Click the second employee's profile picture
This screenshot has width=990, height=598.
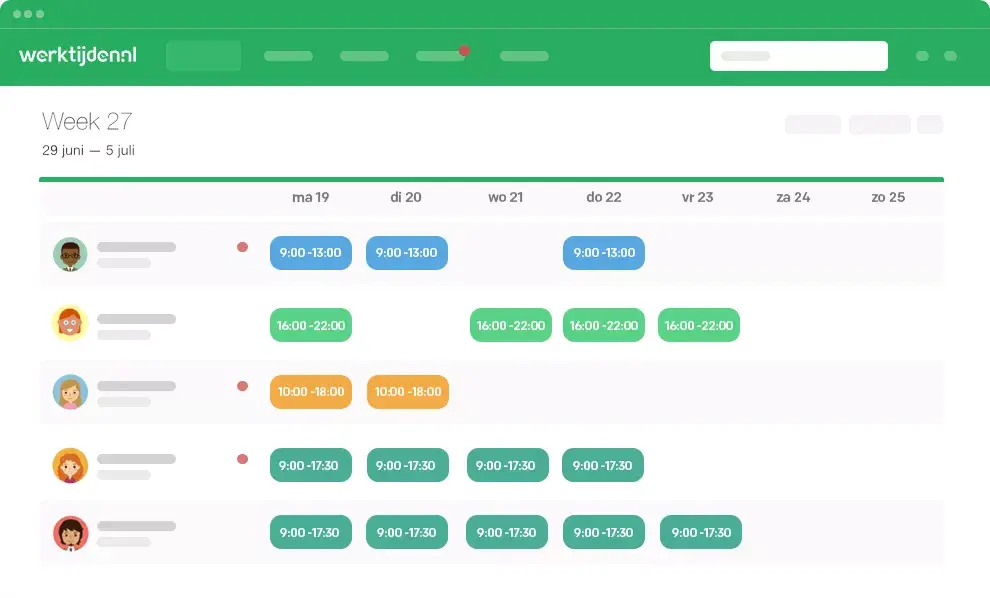point(69,324)
